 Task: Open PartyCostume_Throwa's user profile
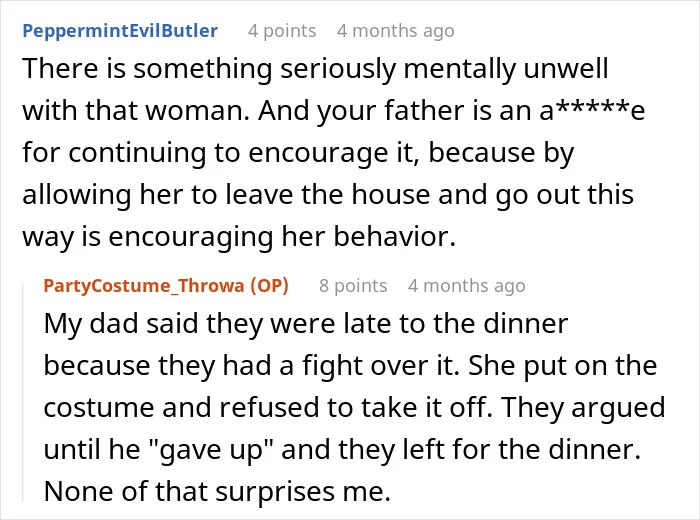pyautogui.click(x=144, y=286)
